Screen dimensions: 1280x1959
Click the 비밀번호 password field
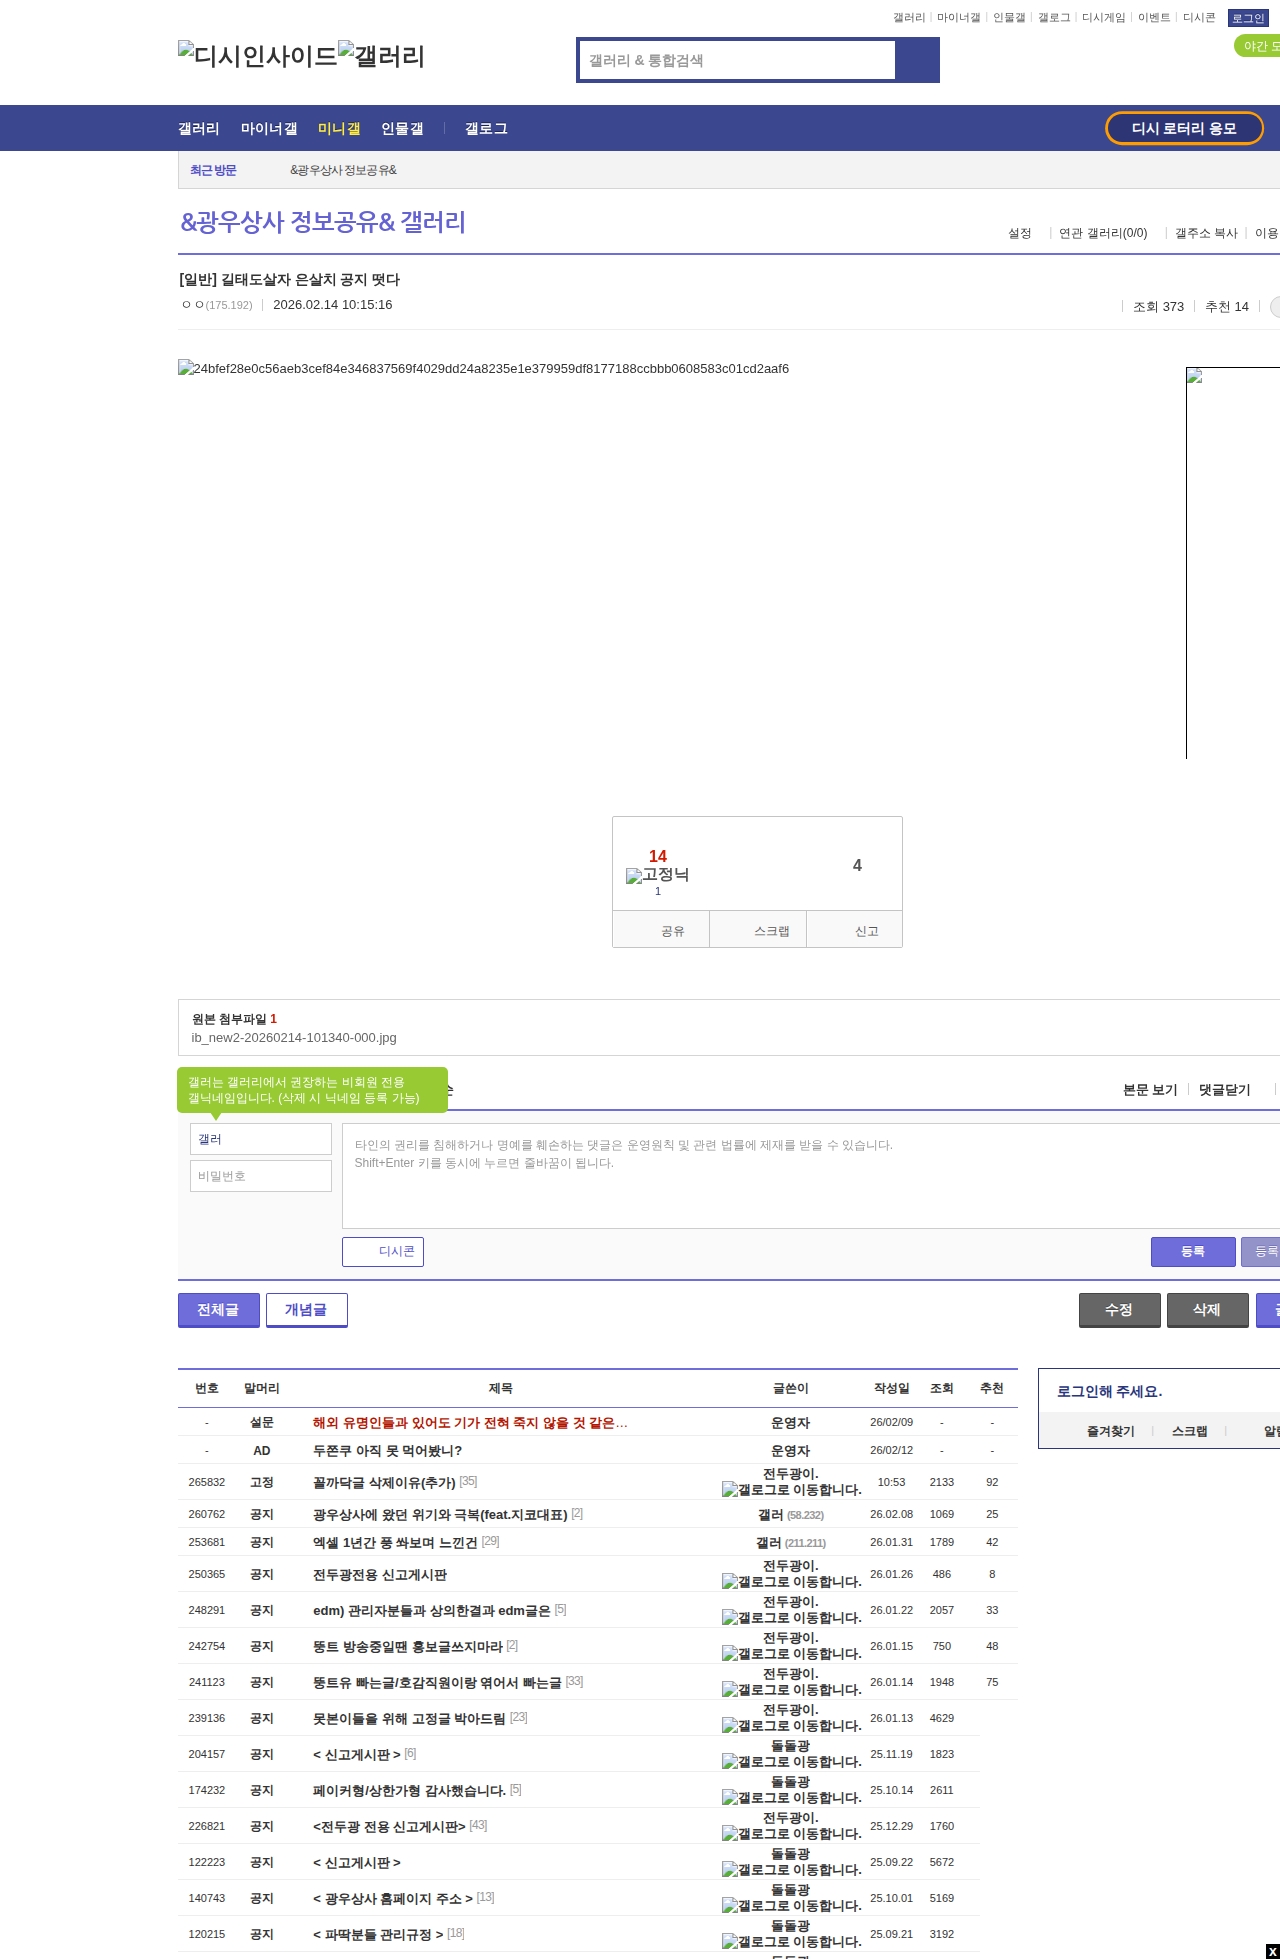tap(261, 1176)
